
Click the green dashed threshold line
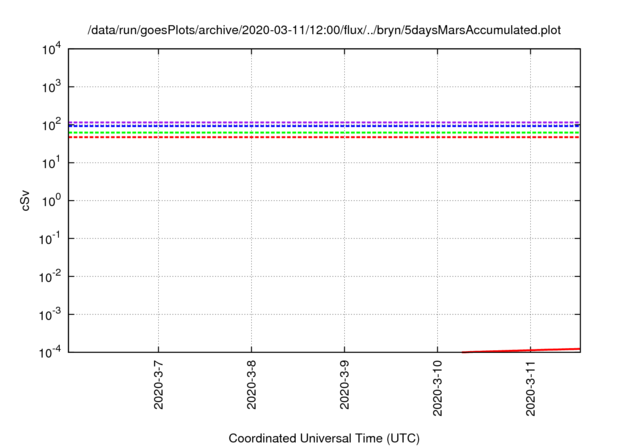point(324,133)
